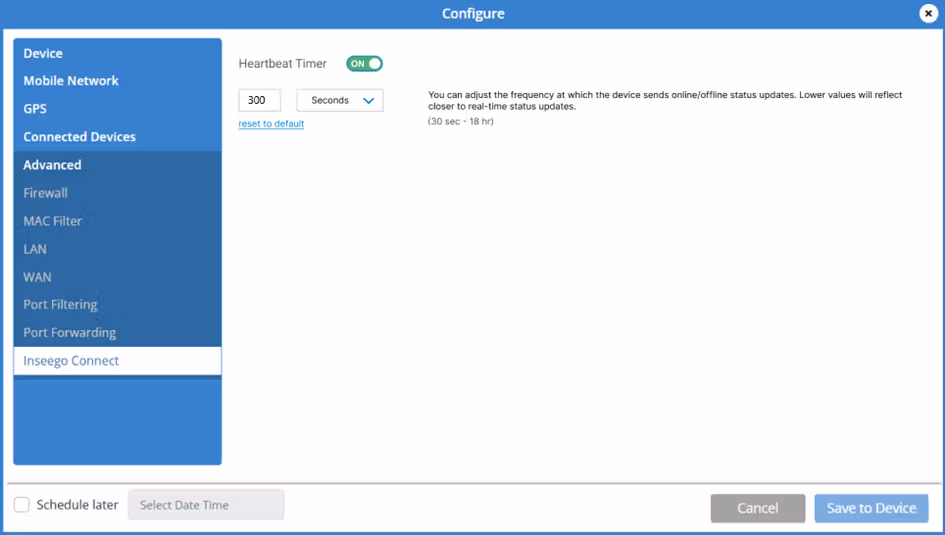This screenshot has height=535, width=945.
Task: Cancel the configuration changes
Action: [758, 508]
